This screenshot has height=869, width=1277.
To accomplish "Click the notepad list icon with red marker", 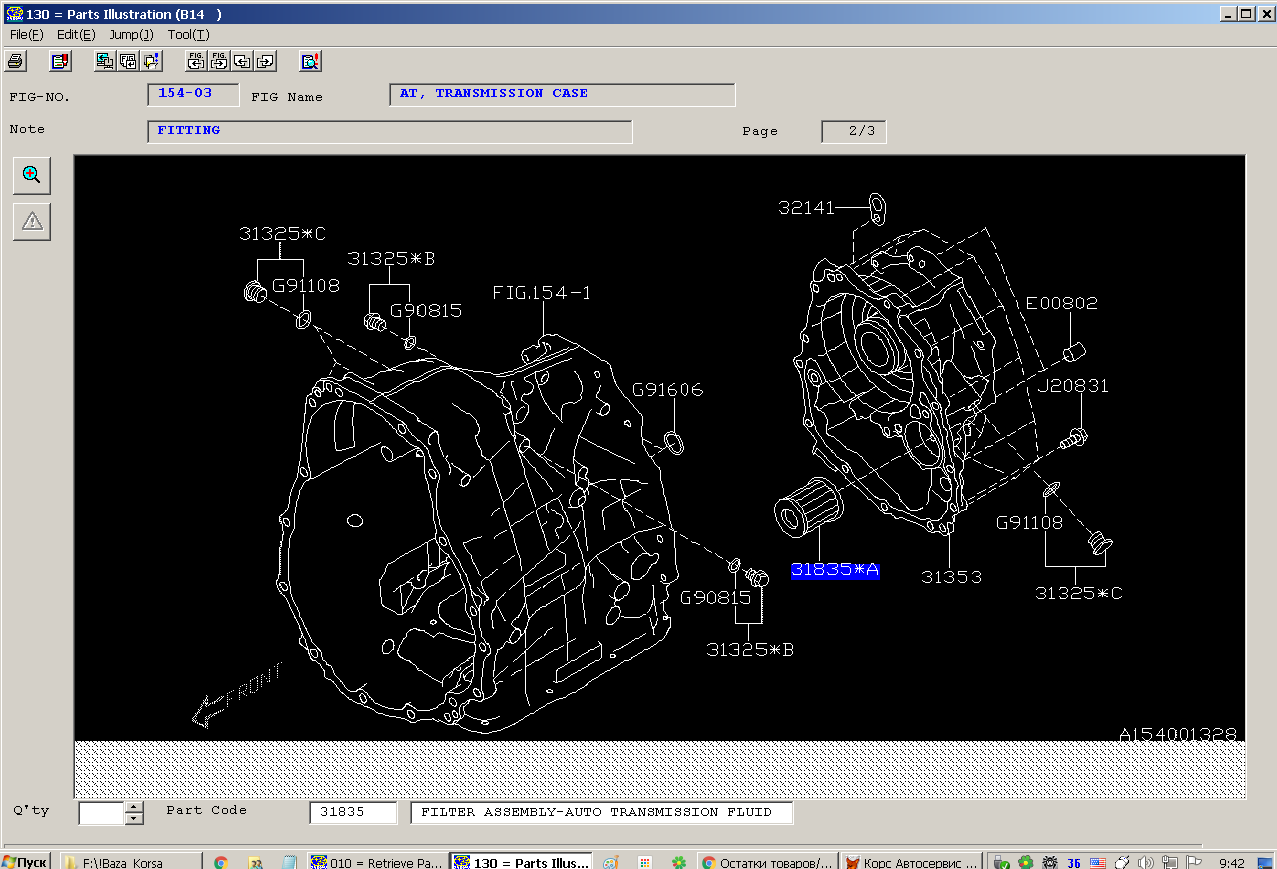I will click(61, 61).
